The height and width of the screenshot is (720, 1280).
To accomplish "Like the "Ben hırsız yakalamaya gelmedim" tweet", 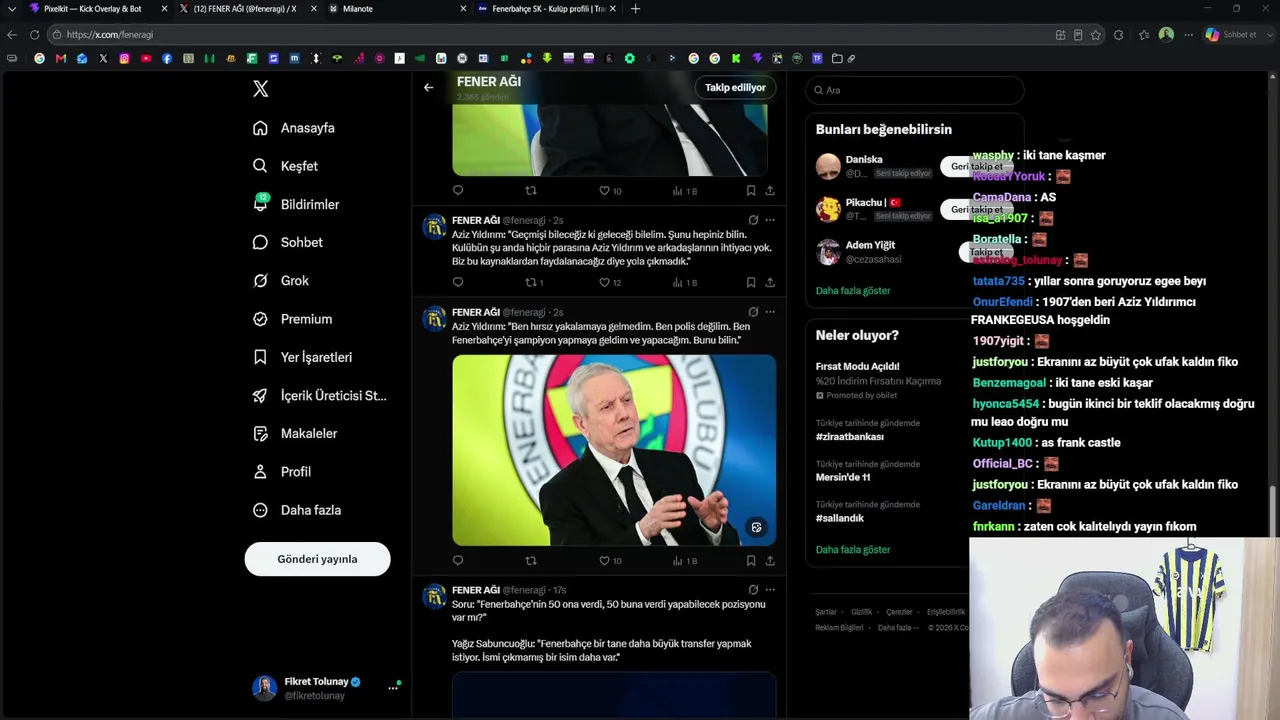I will pos(610,561).
